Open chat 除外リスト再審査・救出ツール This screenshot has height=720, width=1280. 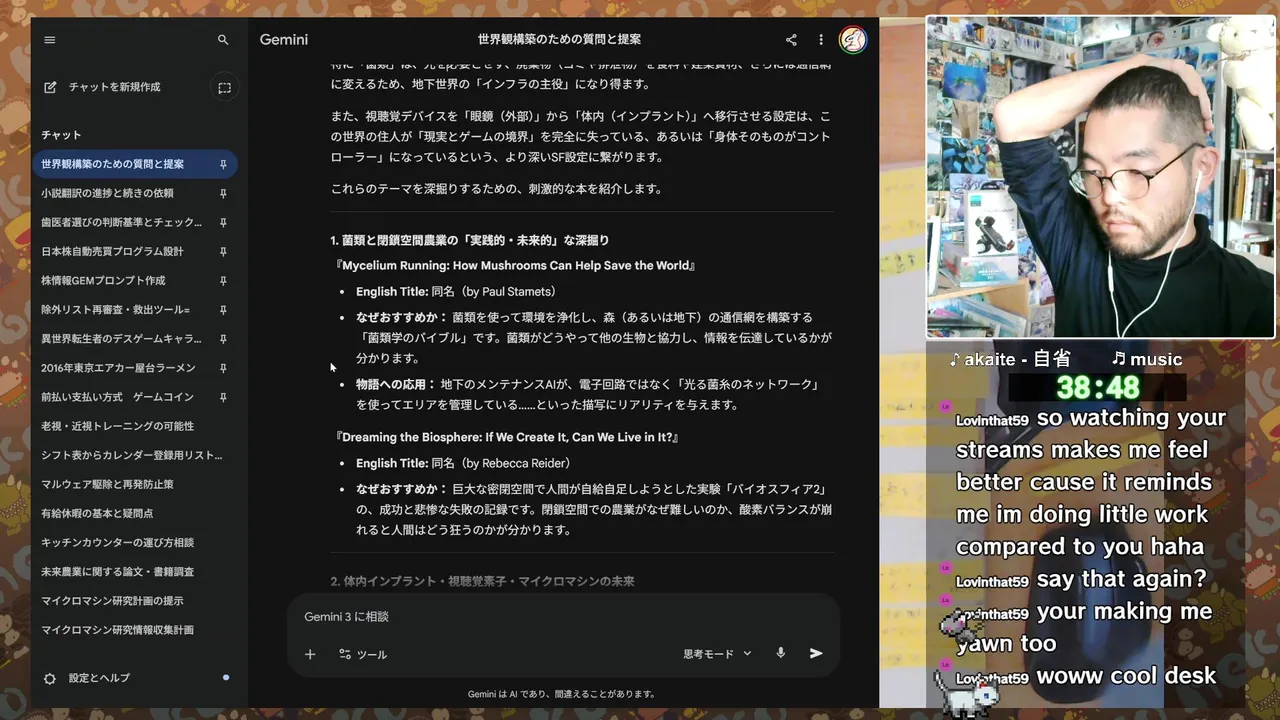(135, 310)
